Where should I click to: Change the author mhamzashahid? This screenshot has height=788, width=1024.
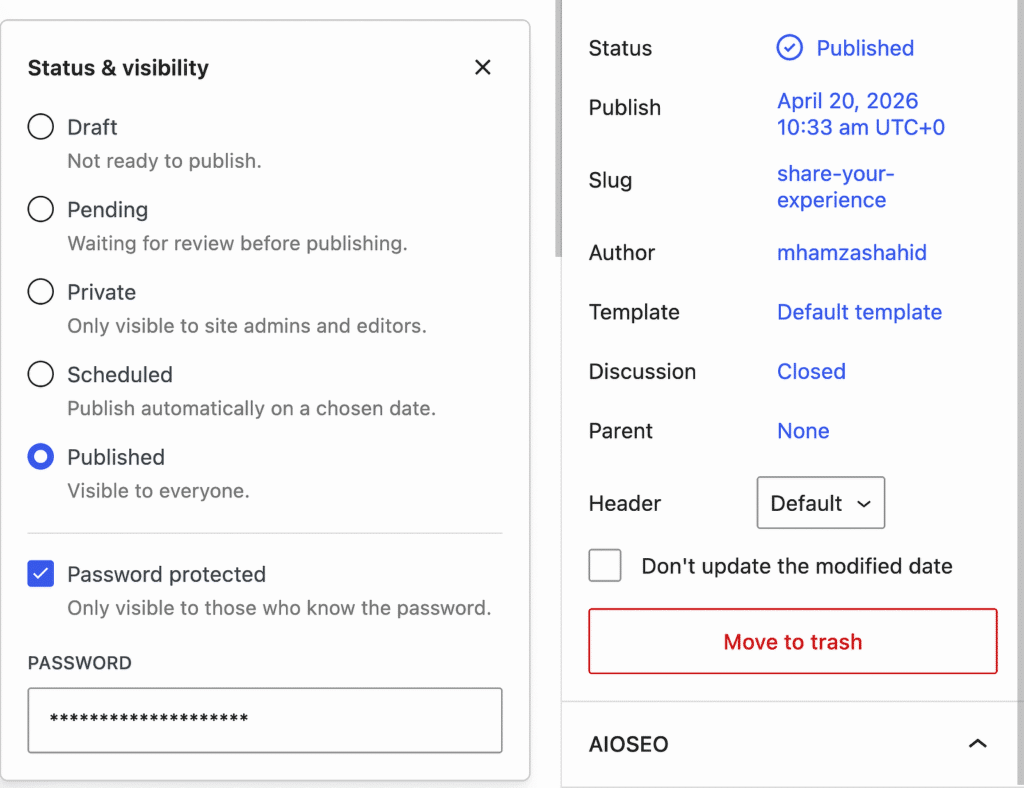click(x=852, y=253)
